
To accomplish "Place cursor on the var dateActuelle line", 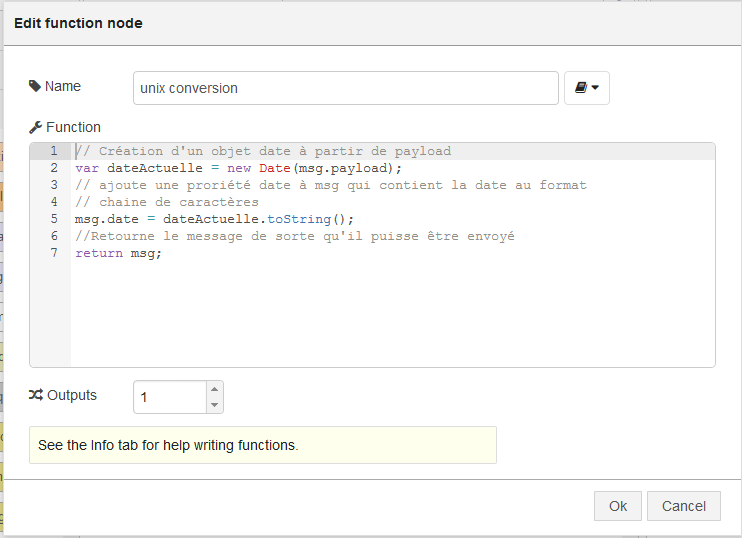I will pyautogui.click(x=238, y=168).
